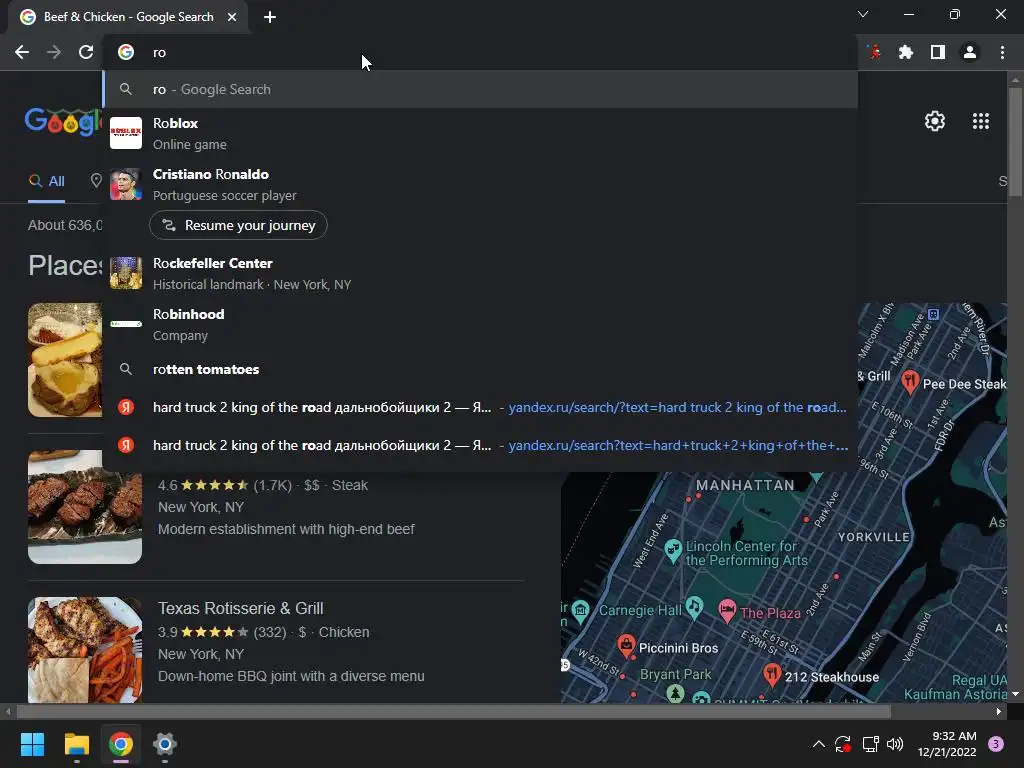Click the Pee Dee Steak map pin
Viewport: 1024px width, 768px height.
[x=910, y=381]
